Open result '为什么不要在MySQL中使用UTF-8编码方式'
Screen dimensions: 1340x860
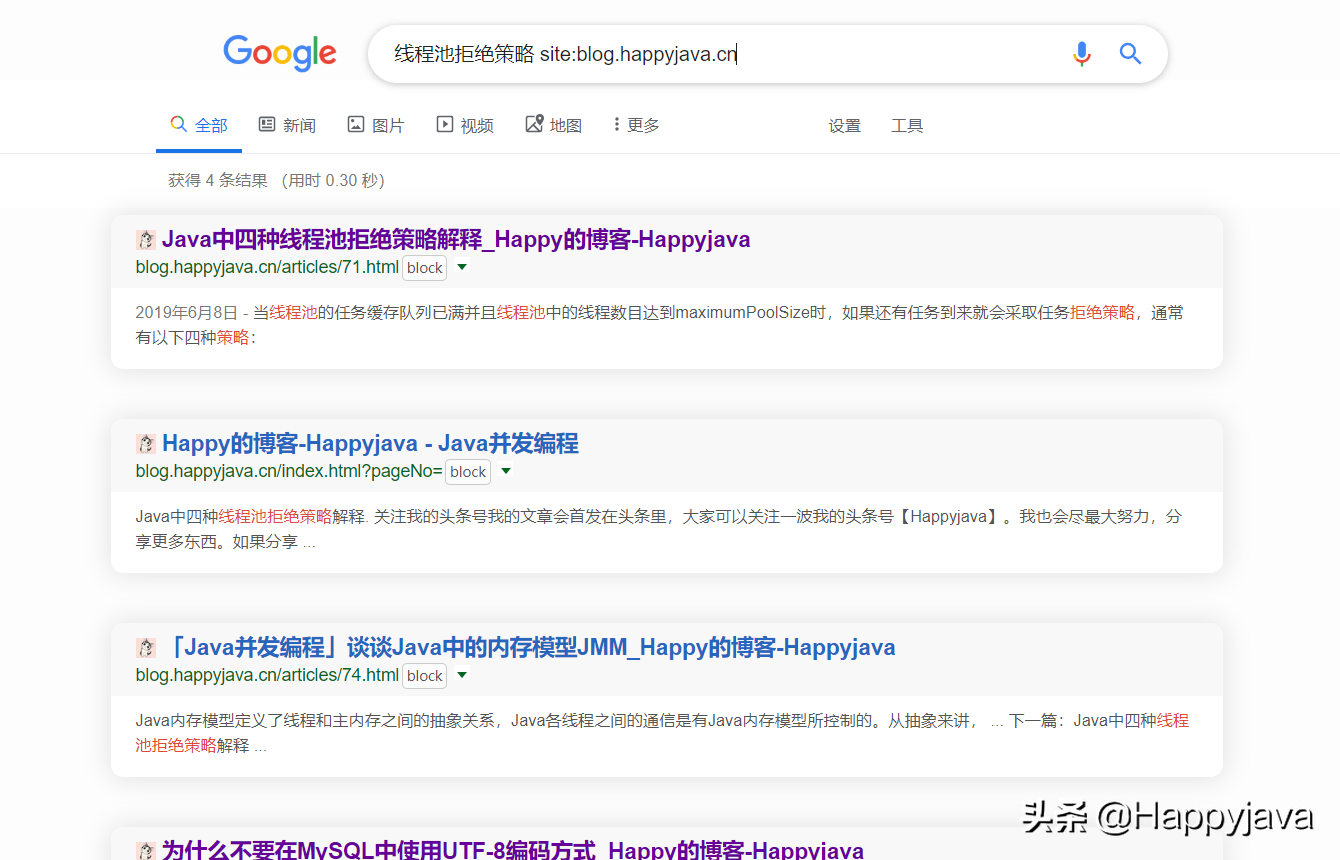click(513, 850)
